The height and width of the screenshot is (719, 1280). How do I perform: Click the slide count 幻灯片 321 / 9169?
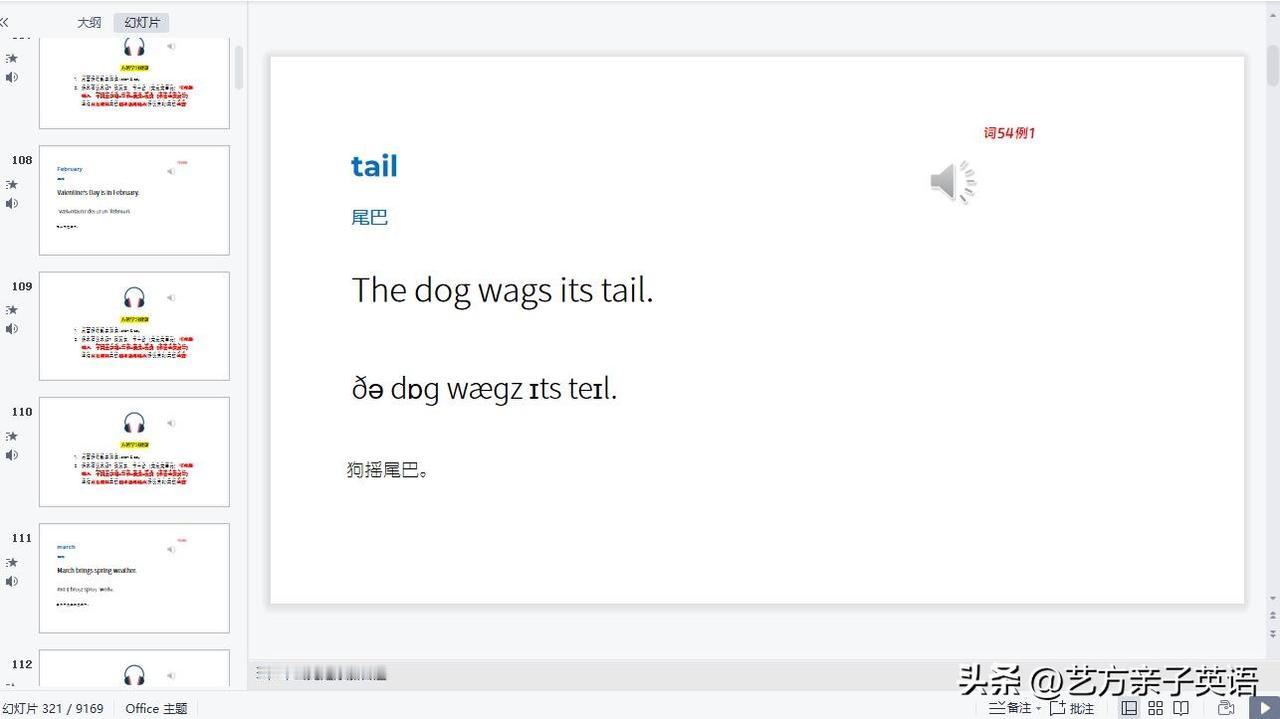pyautogui.click(x=53, y=708)
